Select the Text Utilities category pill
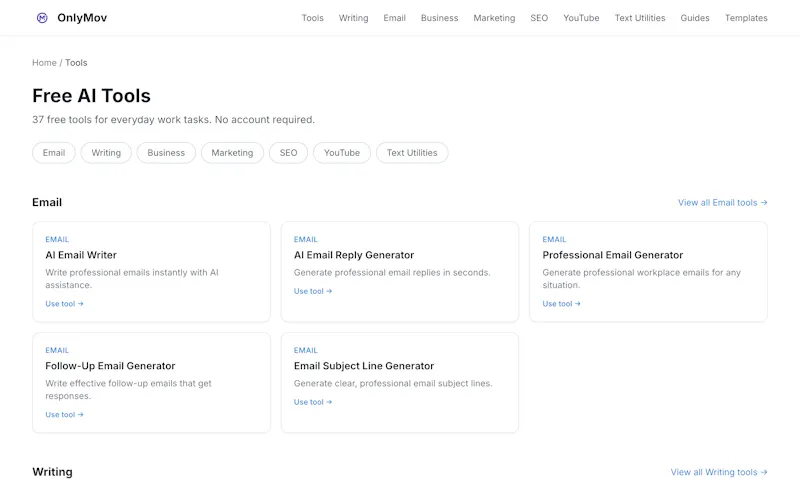 tap(412, 153)
